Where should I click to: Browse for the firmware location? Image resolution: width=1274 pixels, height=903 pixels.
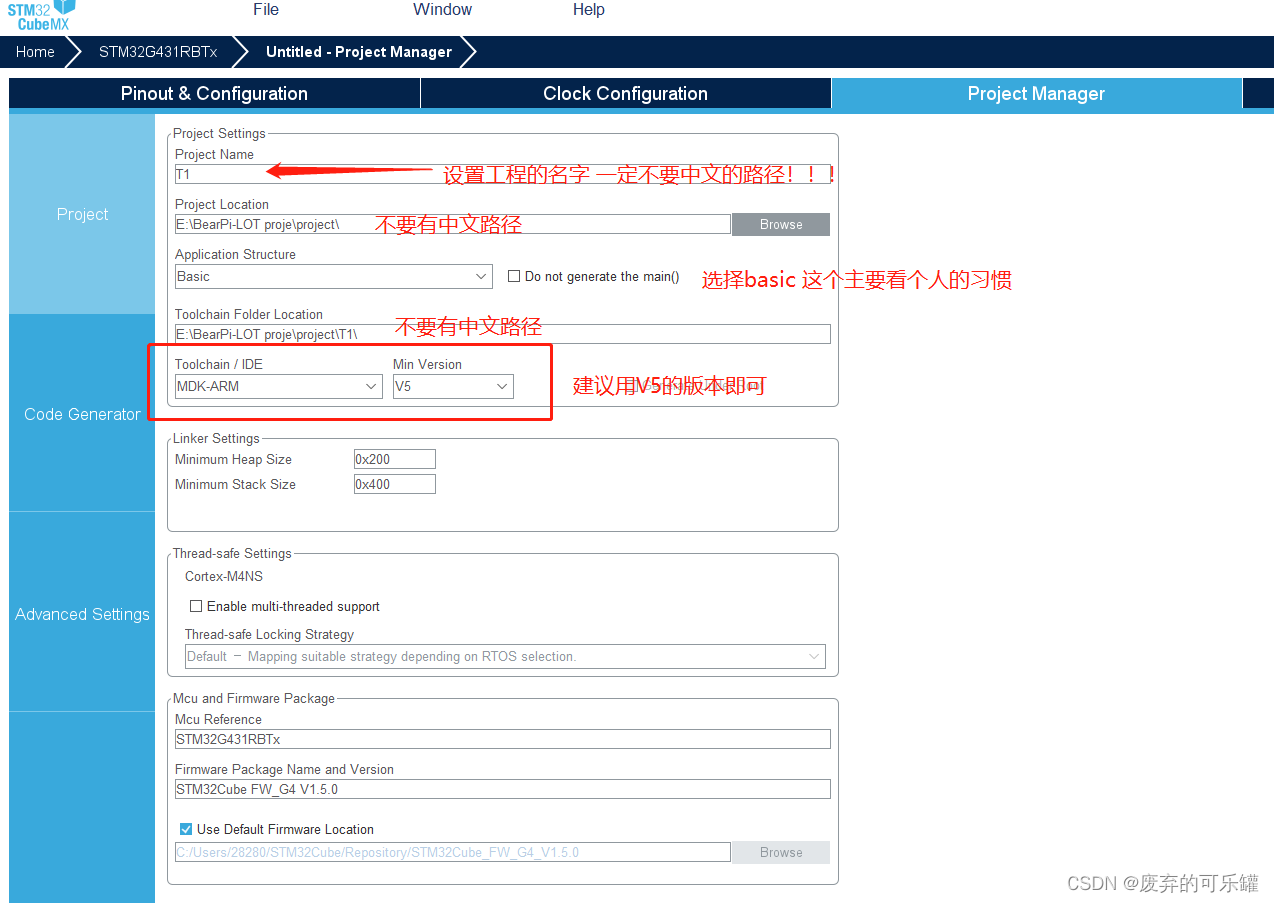click(781, 852)
